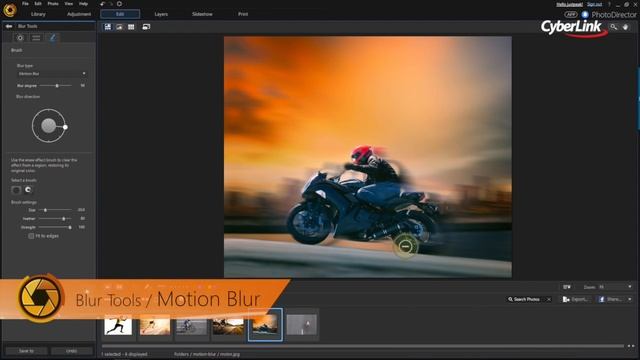Click the blur direction dial handle
The height and width of the screenshot is (360, 640).
(65, 127)
